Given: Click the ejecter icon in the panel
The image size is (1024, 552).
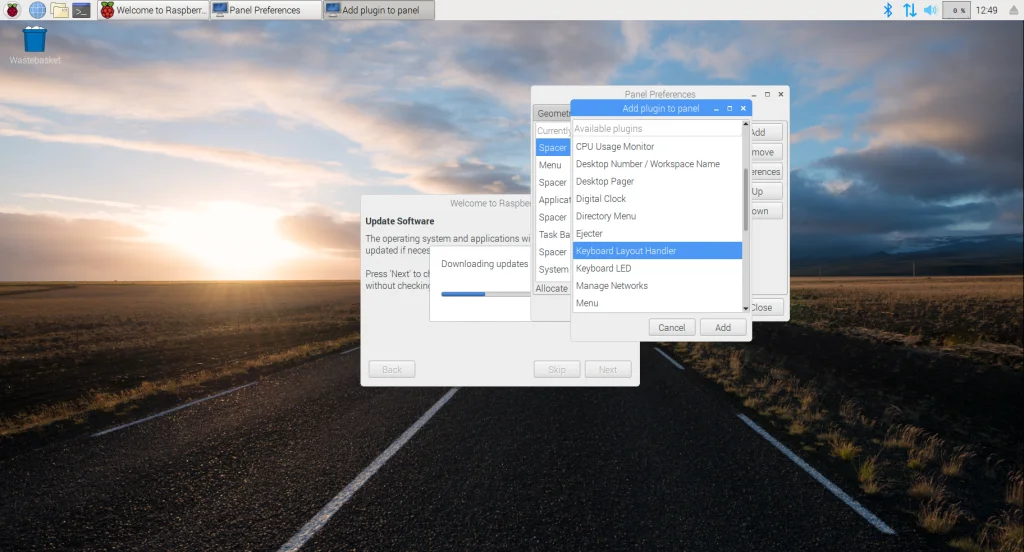Looking at the screenshot, I should tap(1015, 10).
